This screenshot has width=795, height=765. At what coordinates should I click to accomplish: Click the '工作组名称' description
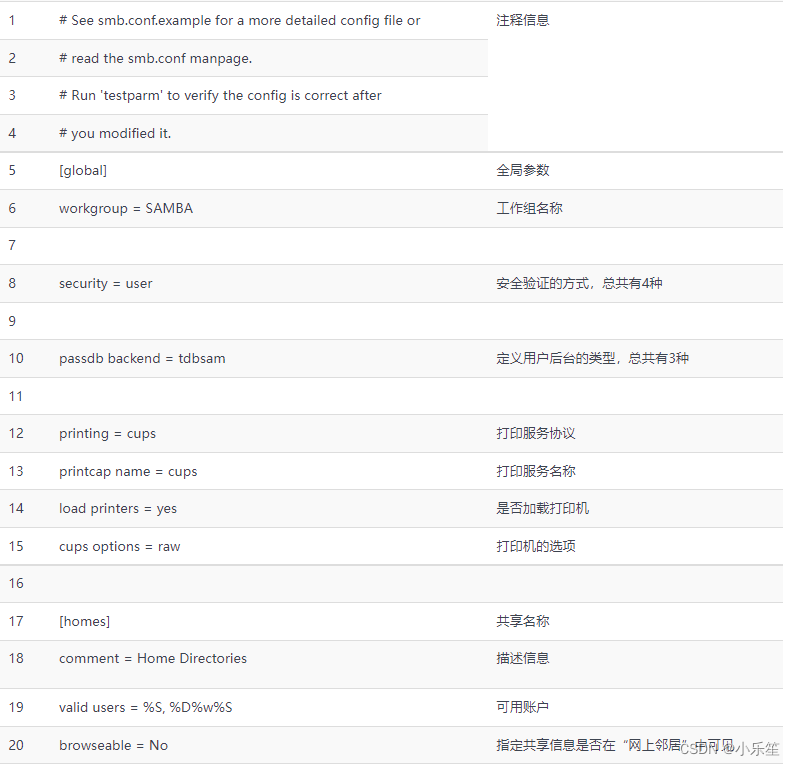pyautogui.click(x=529, y=208)
